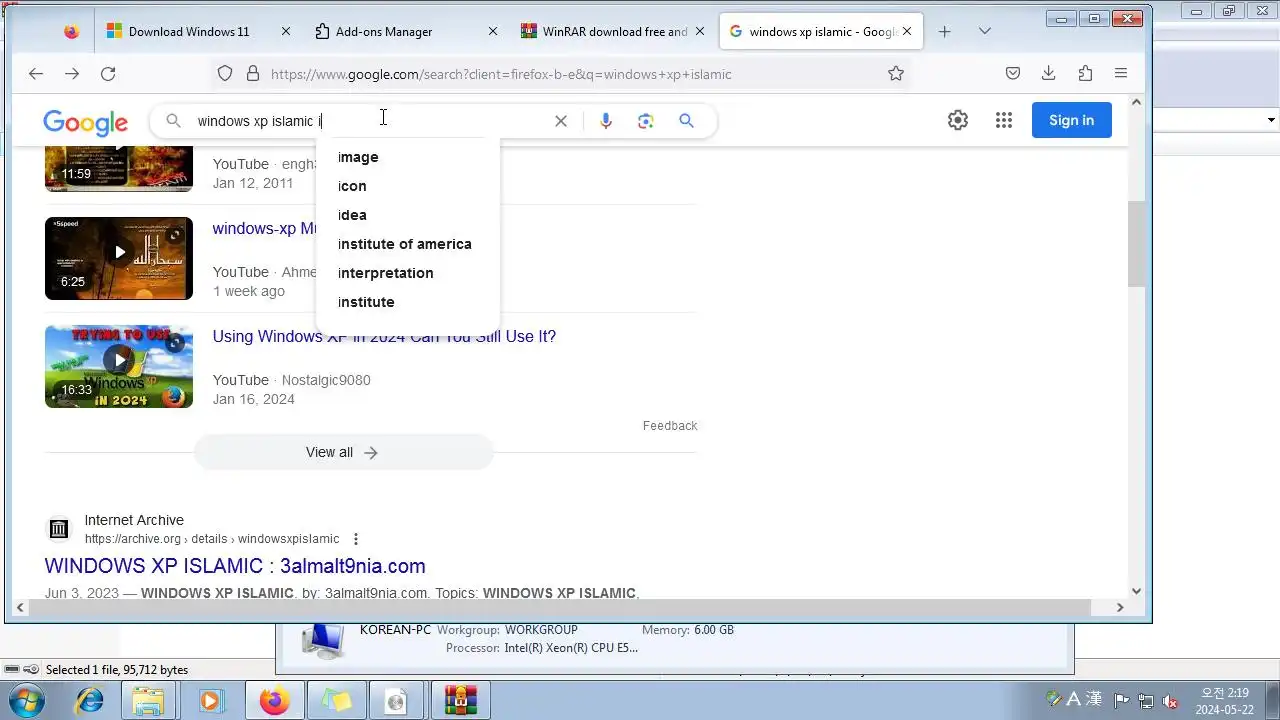Switch to the Download Windows 11 tab
Screen dimensions: 1280x720
pos(198,32)
